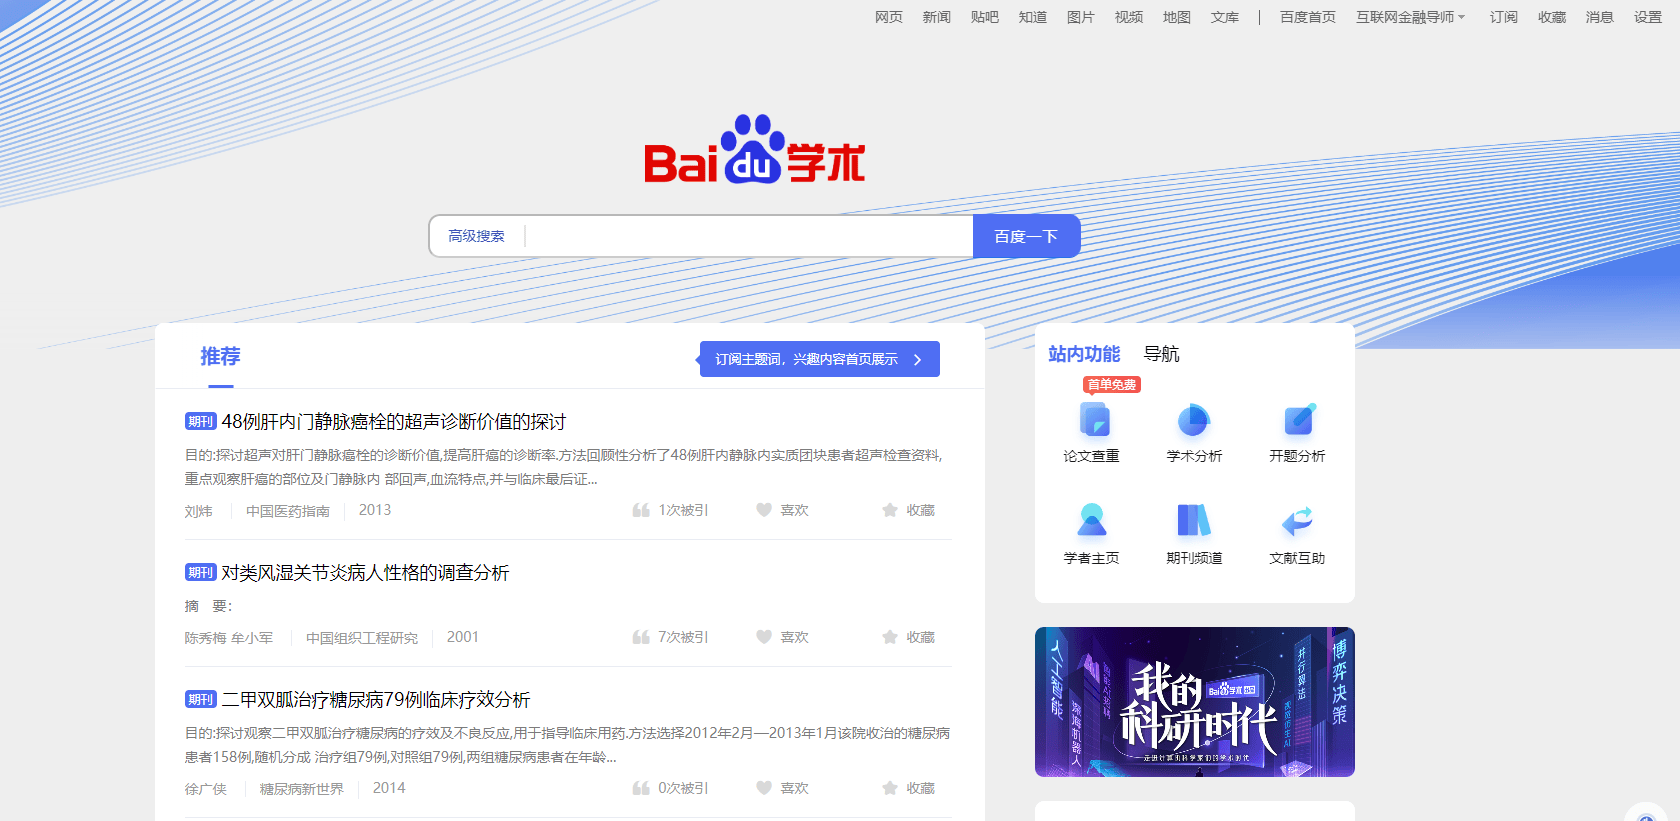This screenshot has width=1680, height=821.
Task: Open the 文献互助 share arrow icon
Action: [x=1297, y=521]
